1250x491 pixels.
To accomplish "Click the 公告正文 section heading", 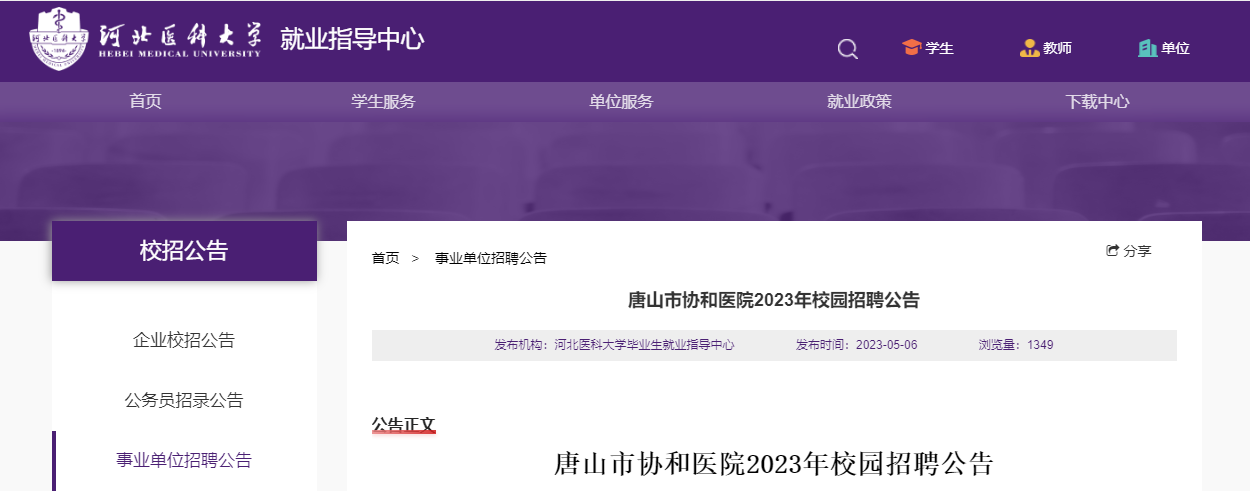I will click(x=404, y=425).
